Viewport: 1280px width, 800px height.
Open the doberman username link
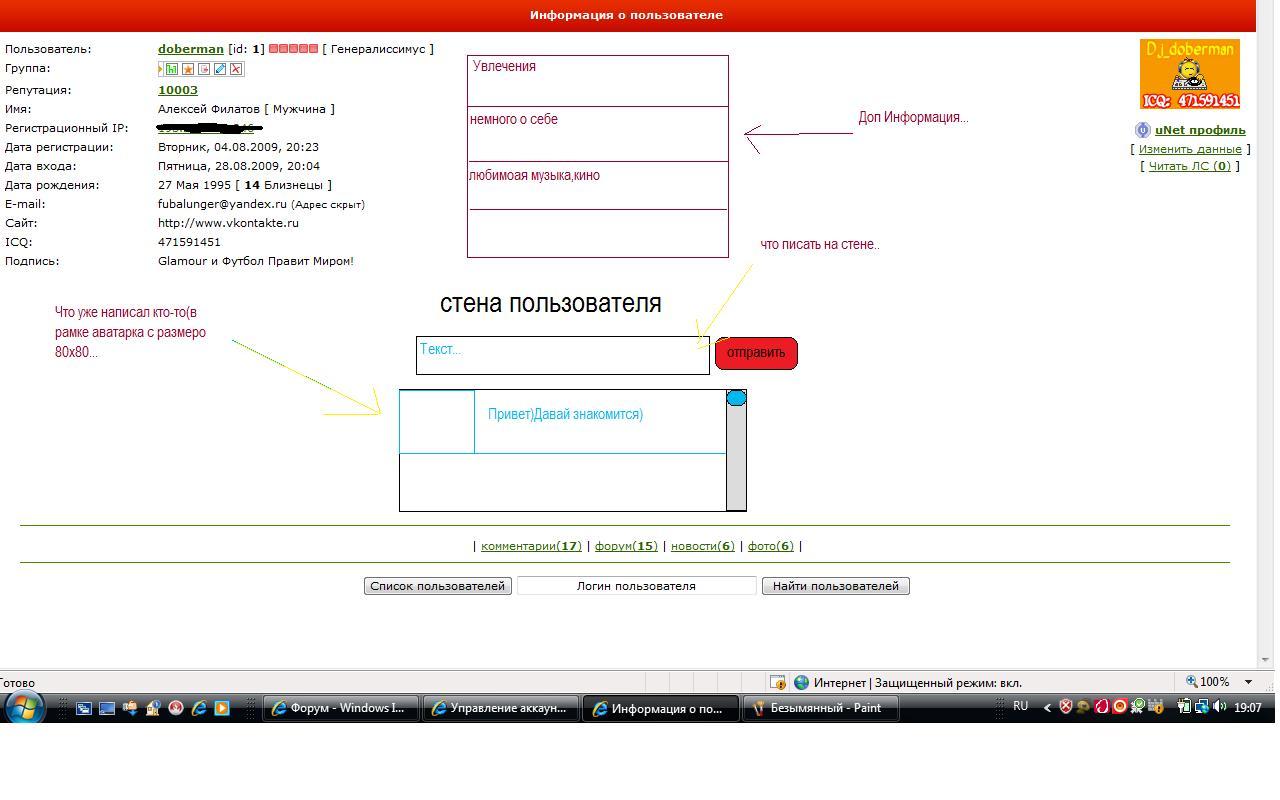click(x=190, y=49)
